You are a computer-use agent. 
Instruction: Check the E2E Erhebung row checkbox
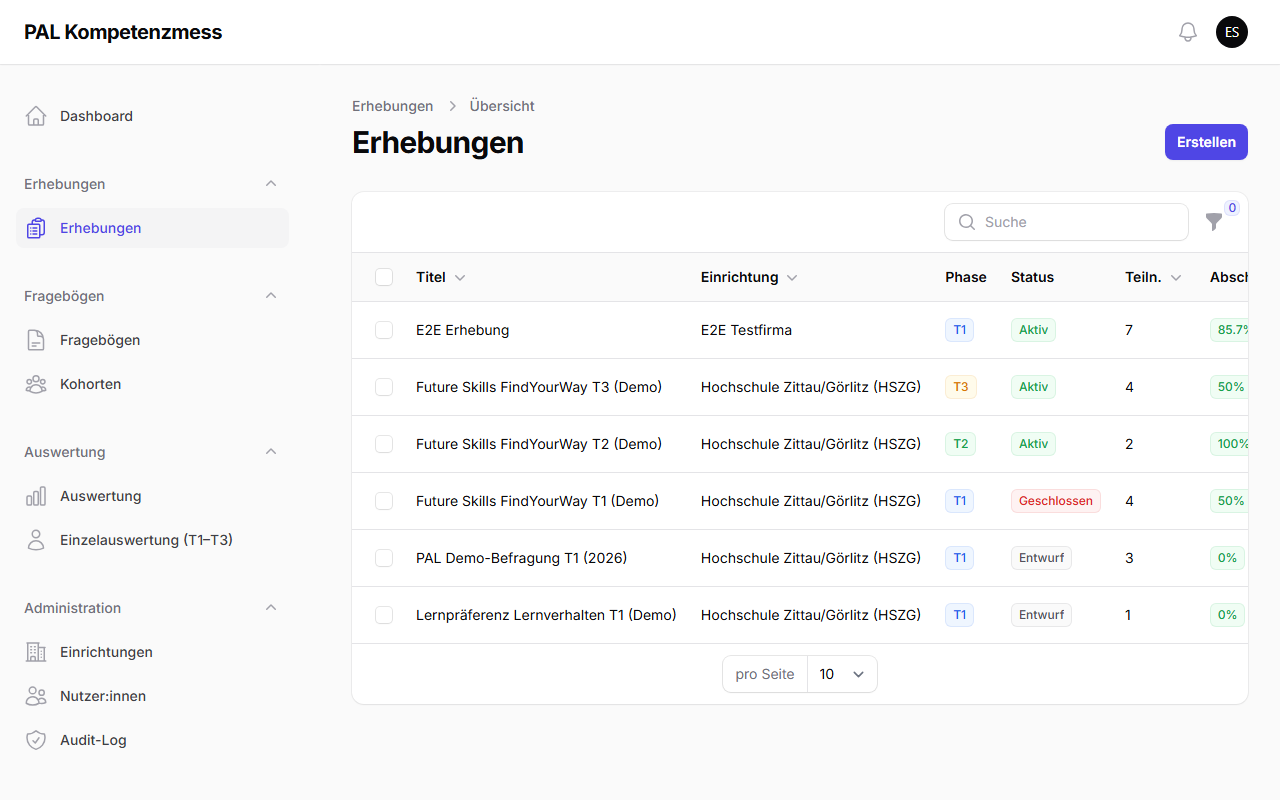tap(384, 330)
